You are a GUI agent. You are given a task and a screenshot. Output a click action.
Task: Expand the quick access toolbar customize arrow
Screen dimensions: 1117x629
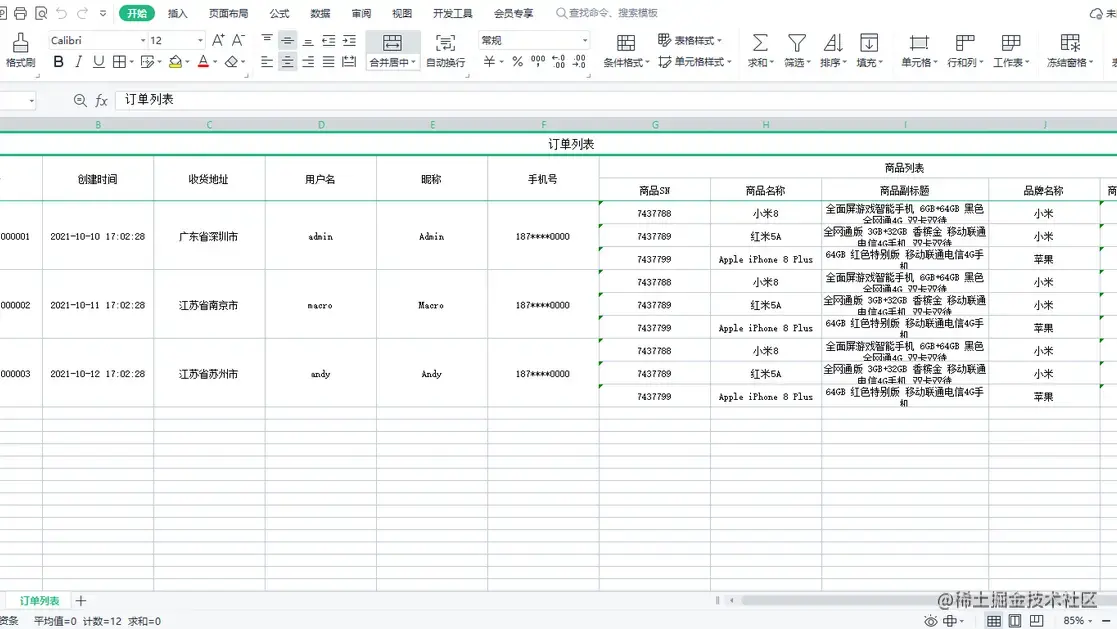click(103, 13)
